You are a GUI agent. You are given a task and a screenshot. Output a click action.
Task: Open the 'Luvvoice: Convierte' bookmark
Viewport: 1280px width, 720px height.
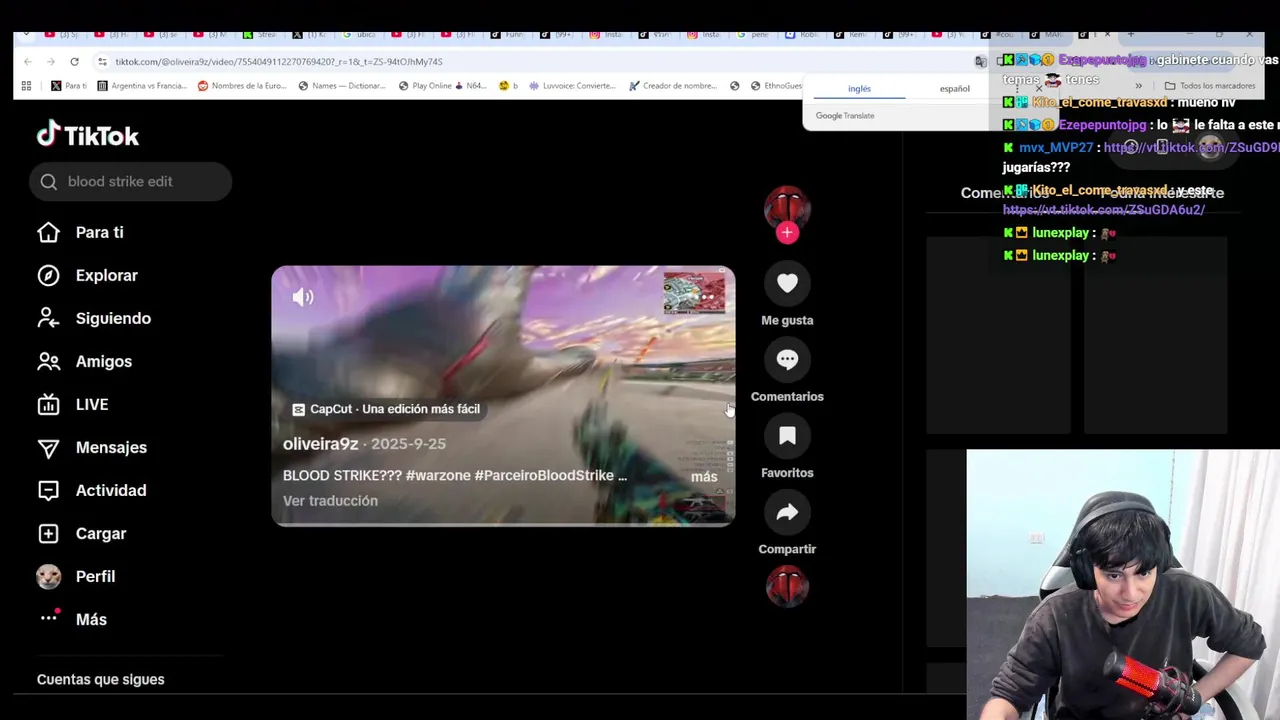click(573, 86)
